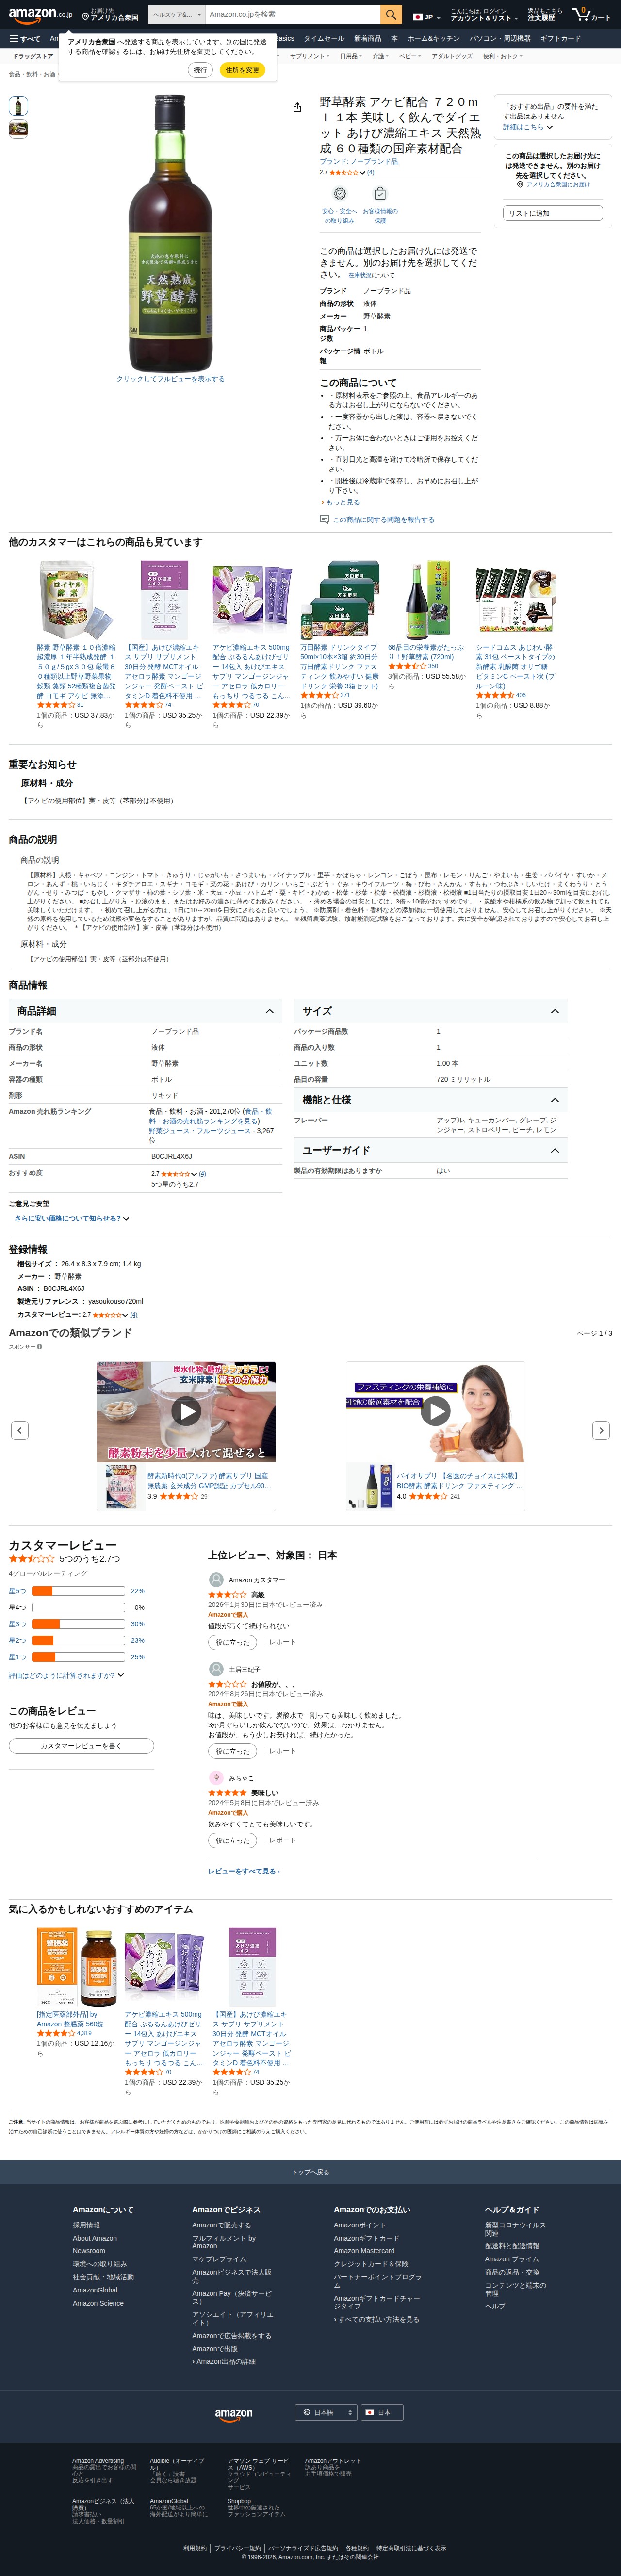The height and width of the screenshot is (2576, 621).
Task: Open the search category dropdown
Action: [x=176, y=15]
